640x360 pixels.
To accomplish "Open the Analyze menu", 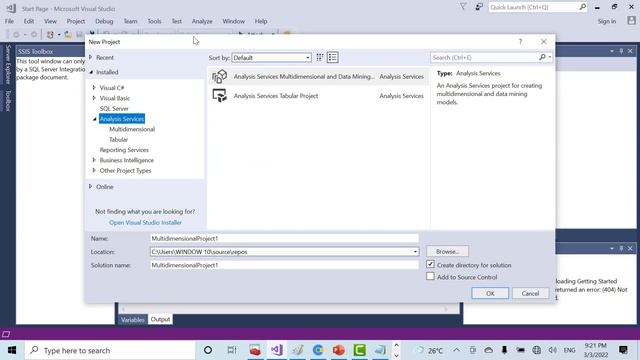I will [x=202, y=21].
